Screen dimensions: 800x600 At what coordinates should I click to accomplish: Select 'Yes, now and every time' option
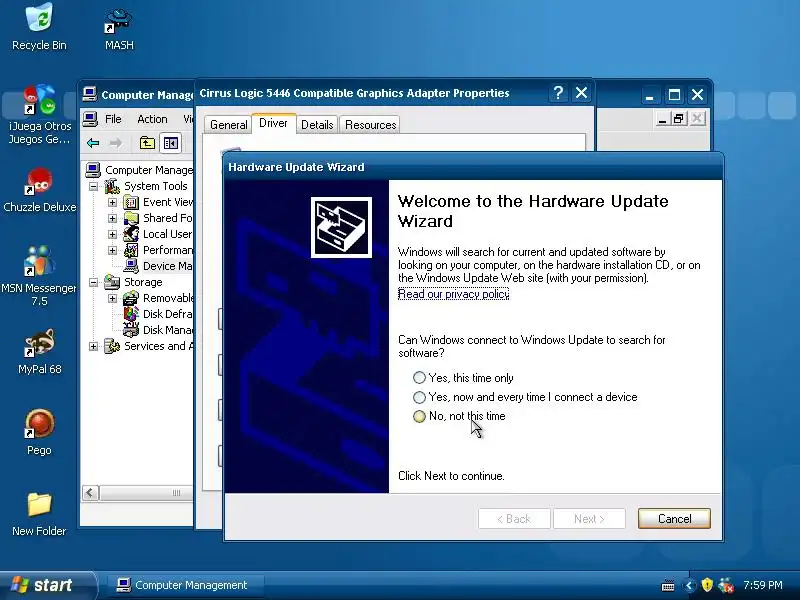click(x=525, y=397)
